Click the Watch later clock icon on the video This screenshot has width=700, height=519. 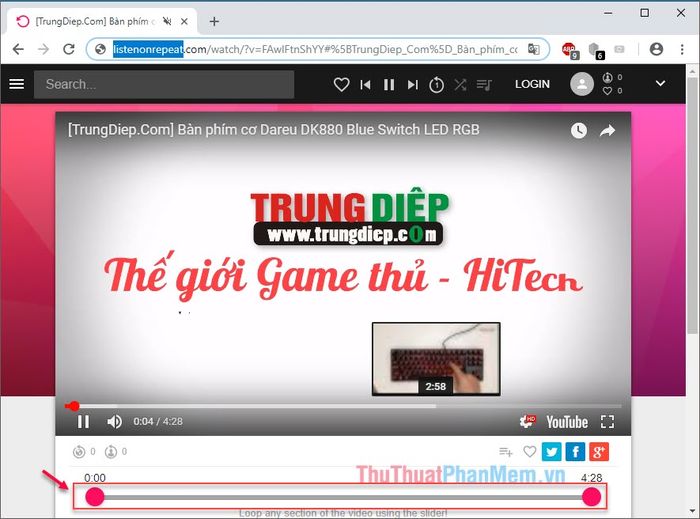pos(579,130)
